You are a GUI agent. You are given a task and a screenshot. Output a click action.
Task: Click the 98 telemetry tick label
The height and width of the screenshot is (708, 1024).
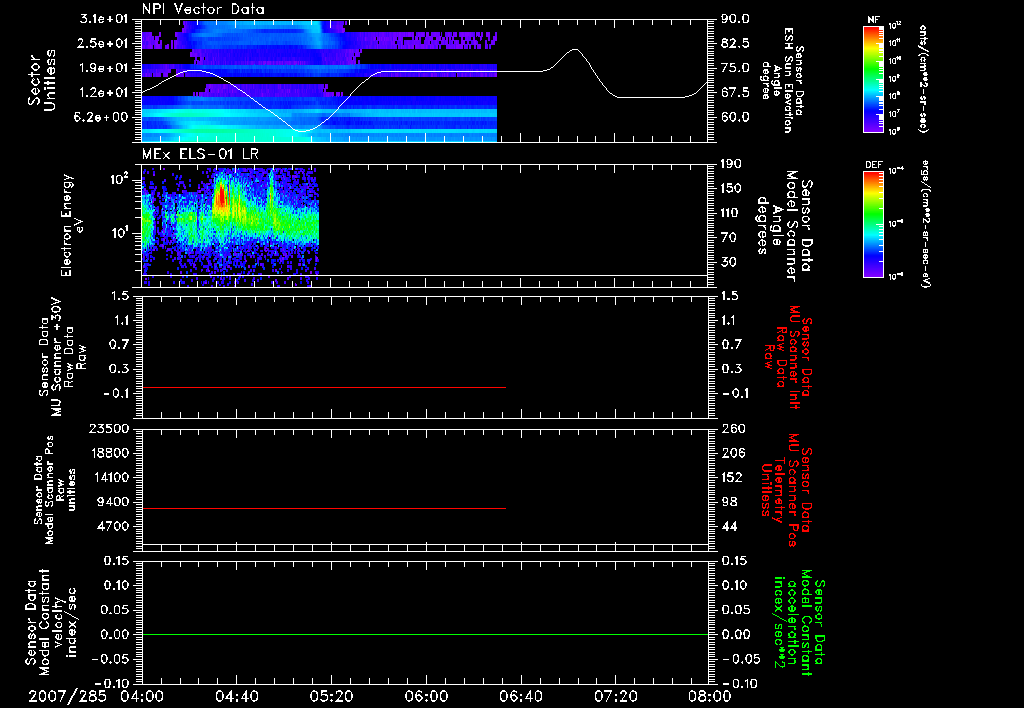point(728,502)
